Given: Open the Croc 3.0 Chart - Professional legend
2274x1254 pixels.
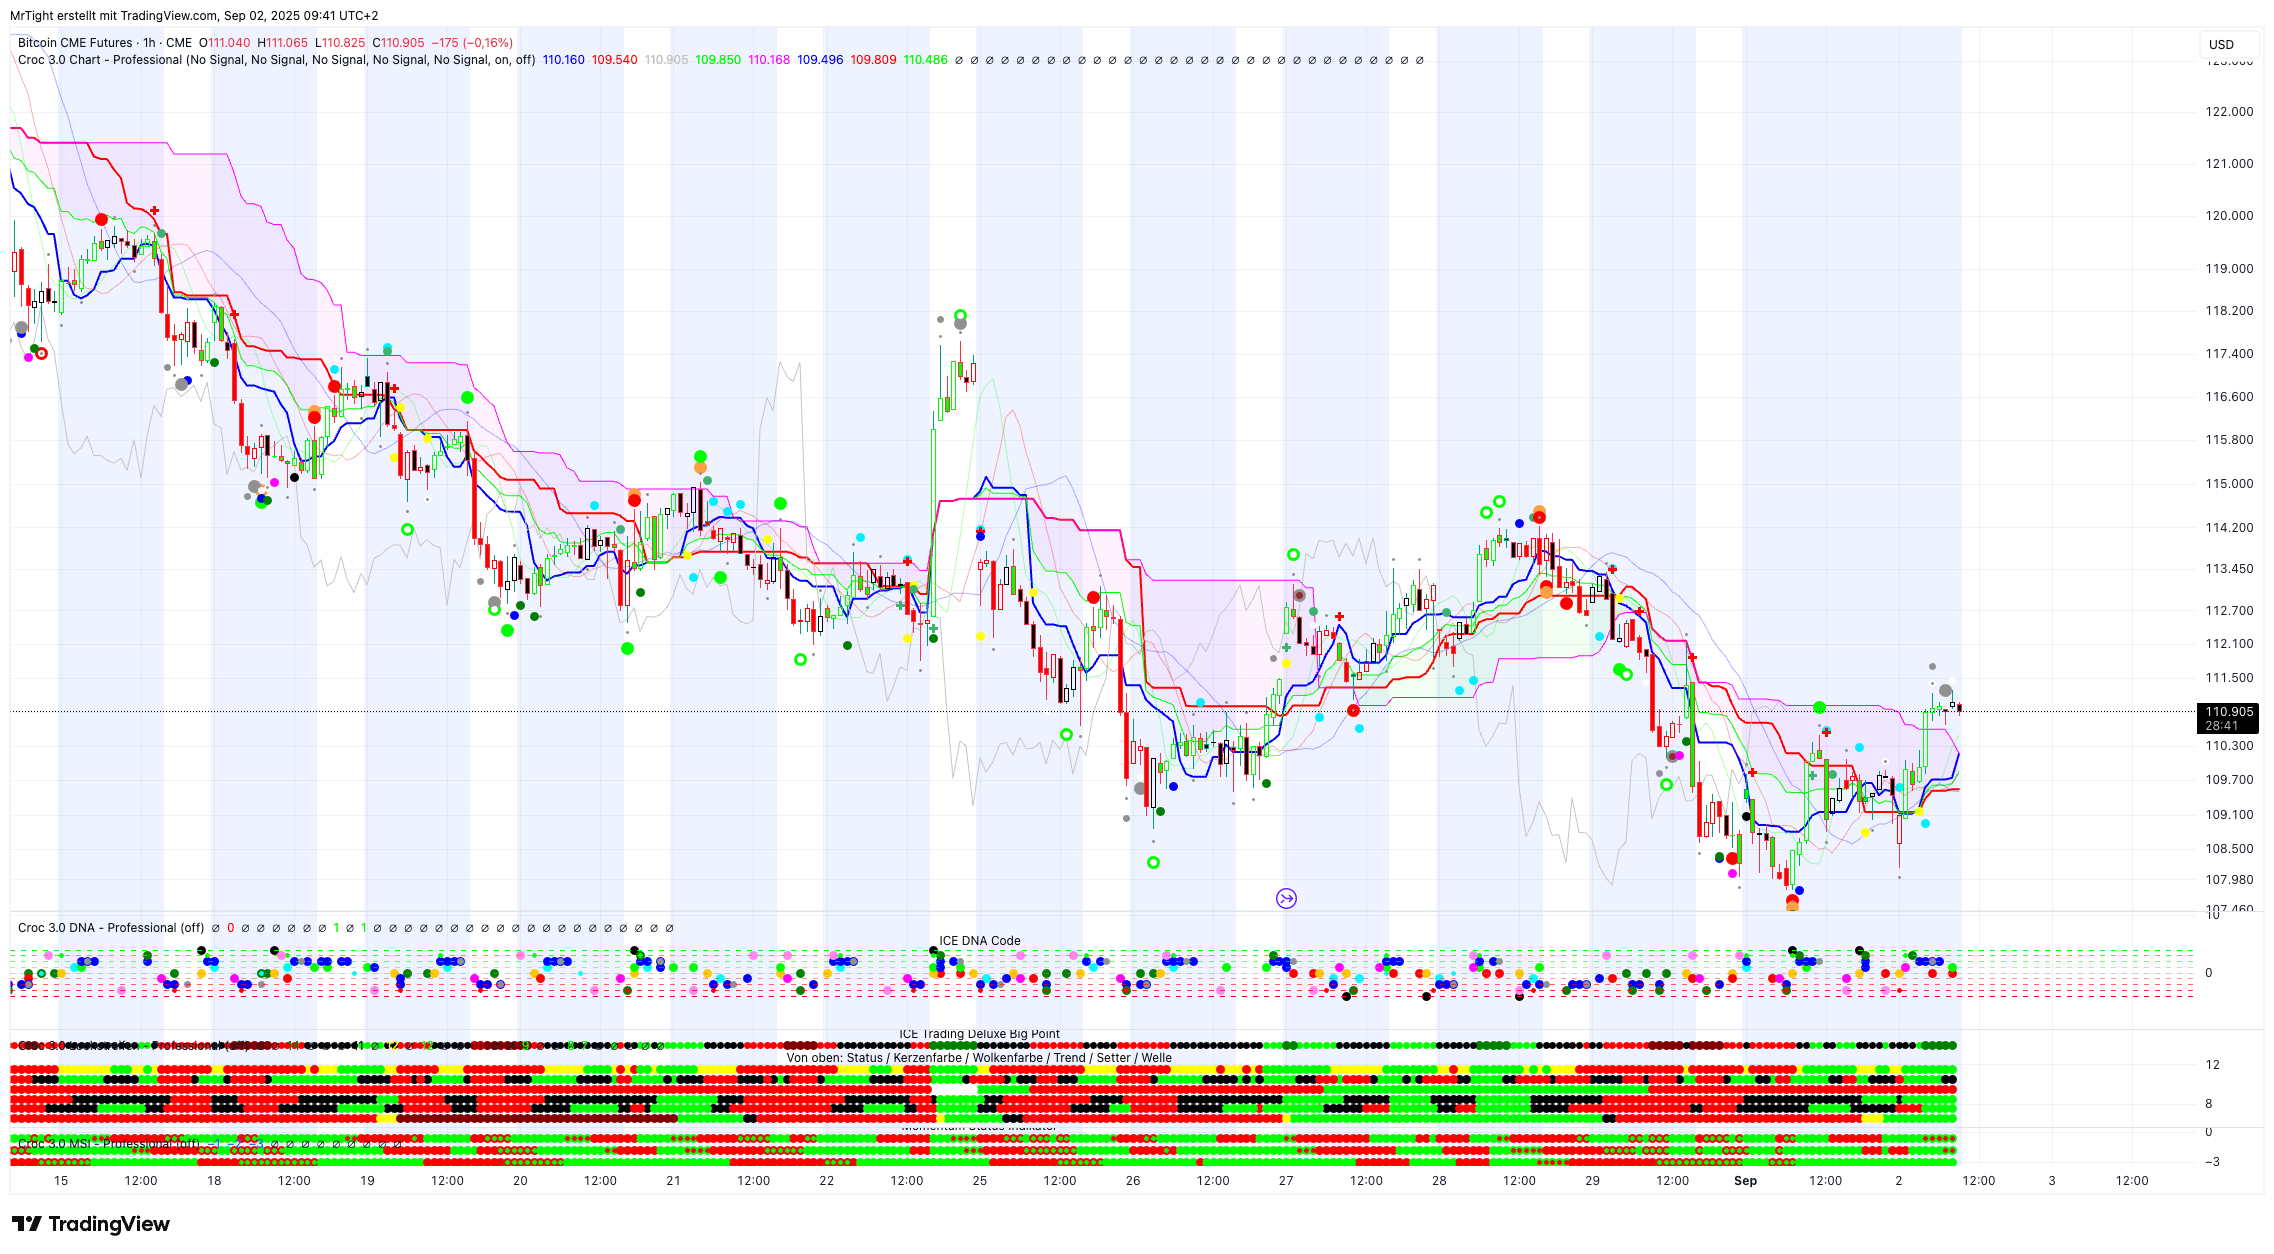Looking at the screenshot, I should 100,60.
